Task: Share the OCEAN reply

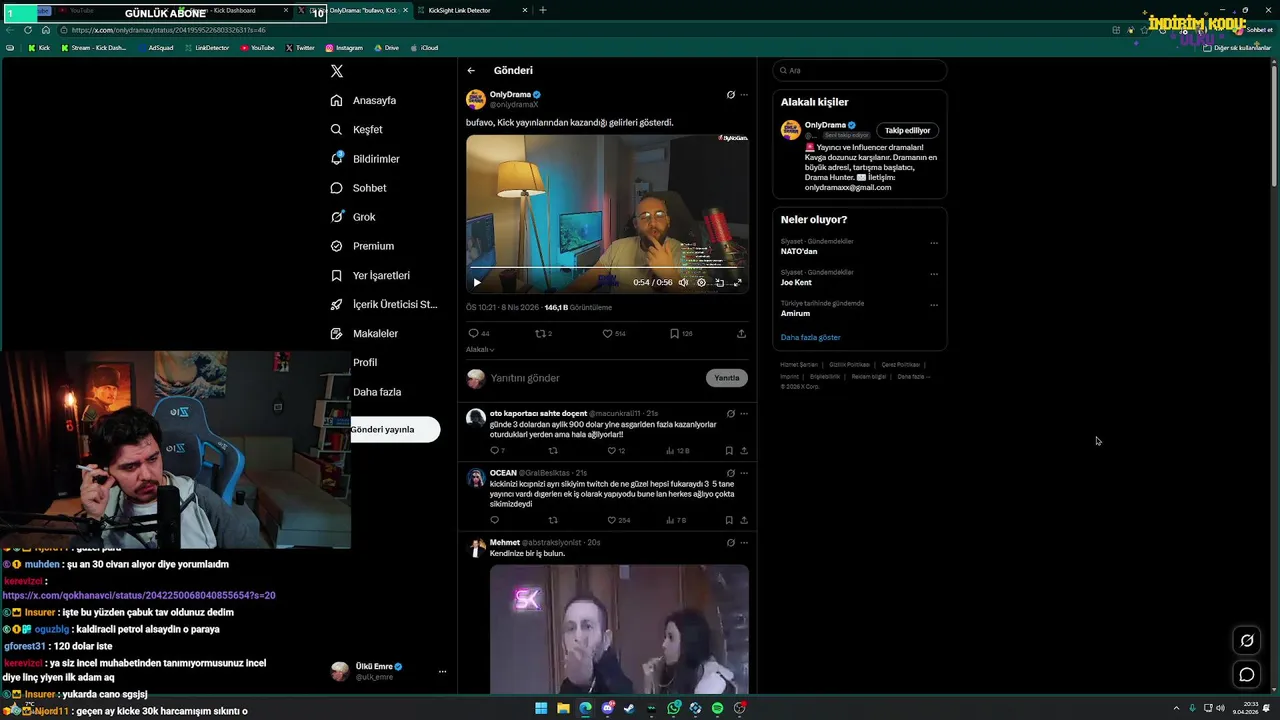Action: tap(743, 520)
